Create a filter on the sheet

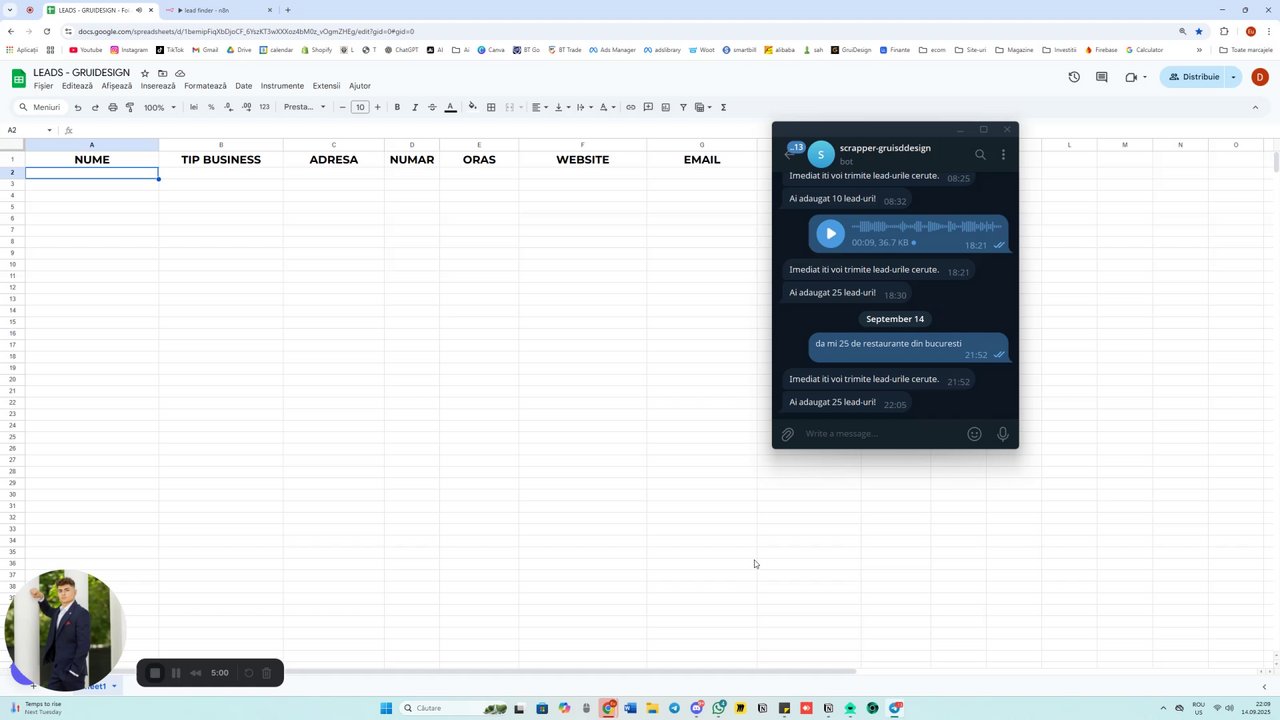(x=683, y=107)
